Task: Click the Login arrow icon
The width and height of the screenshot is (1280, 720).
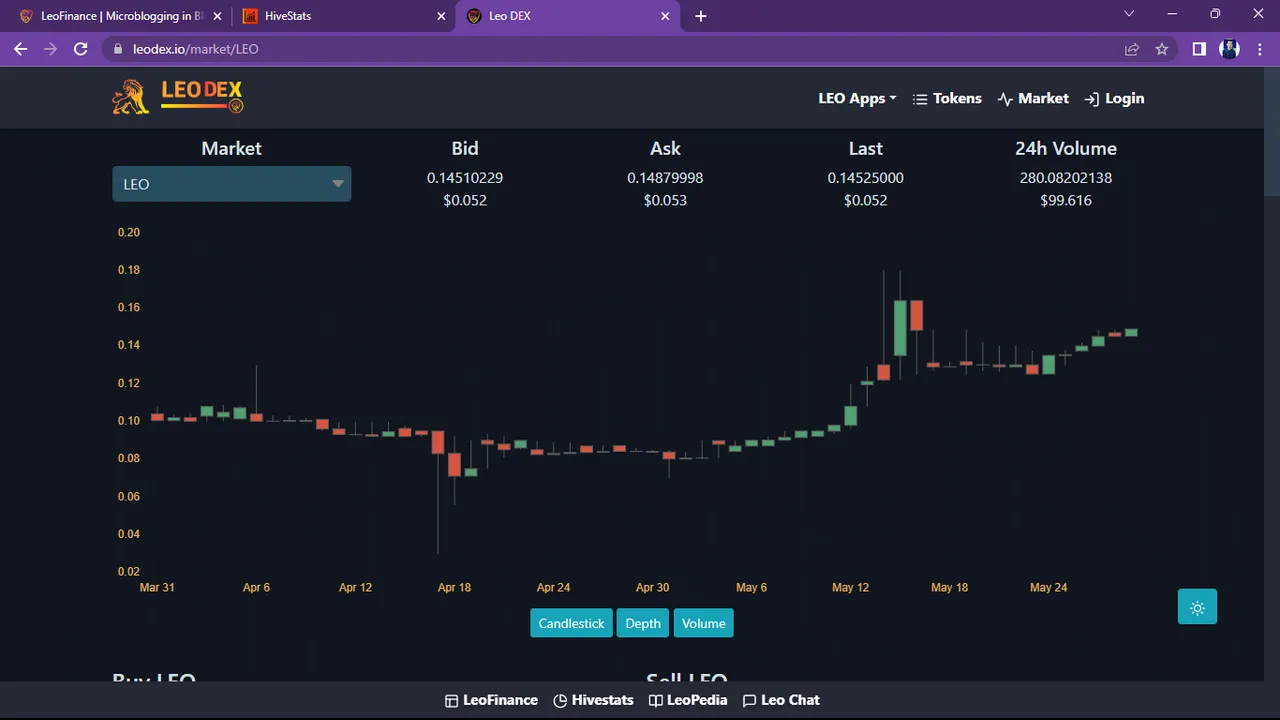Action: coord(1092,99)
